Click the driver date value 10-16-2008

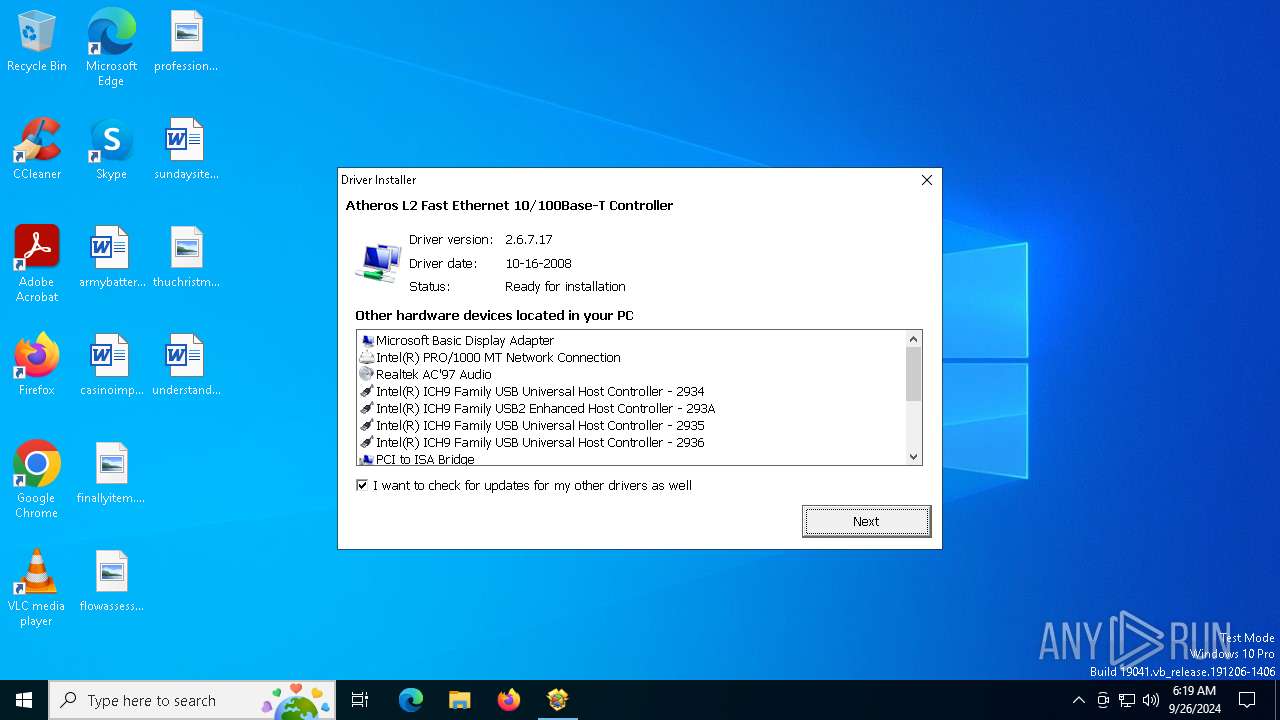point(538,263)
